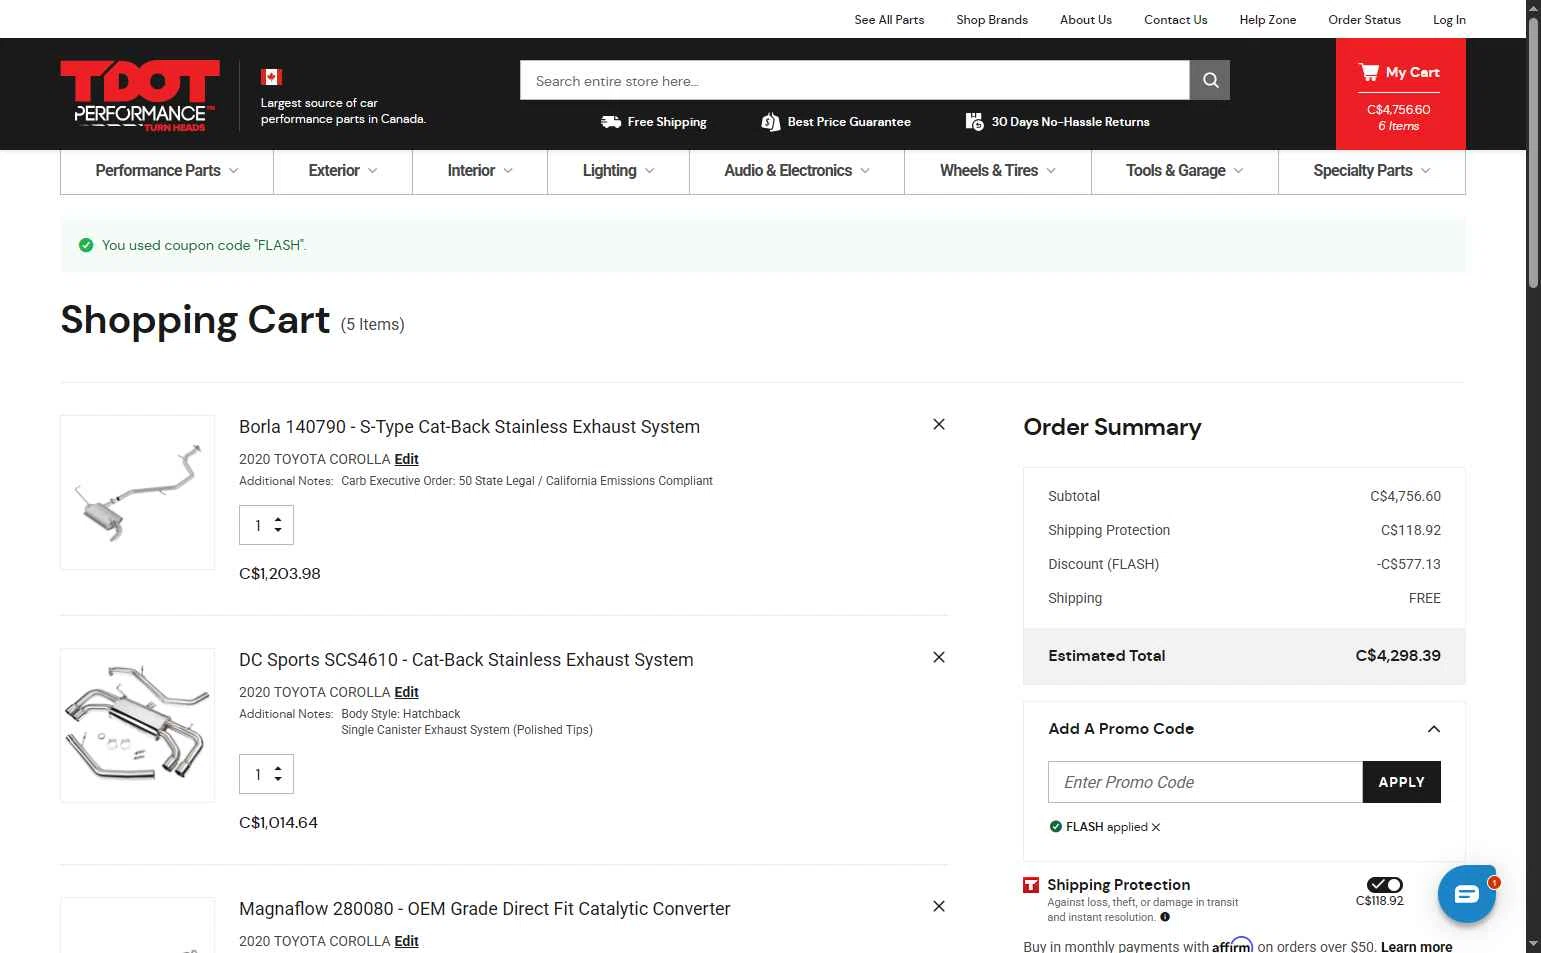Click Borla exhaust product thumbnail

pos(138,493)
